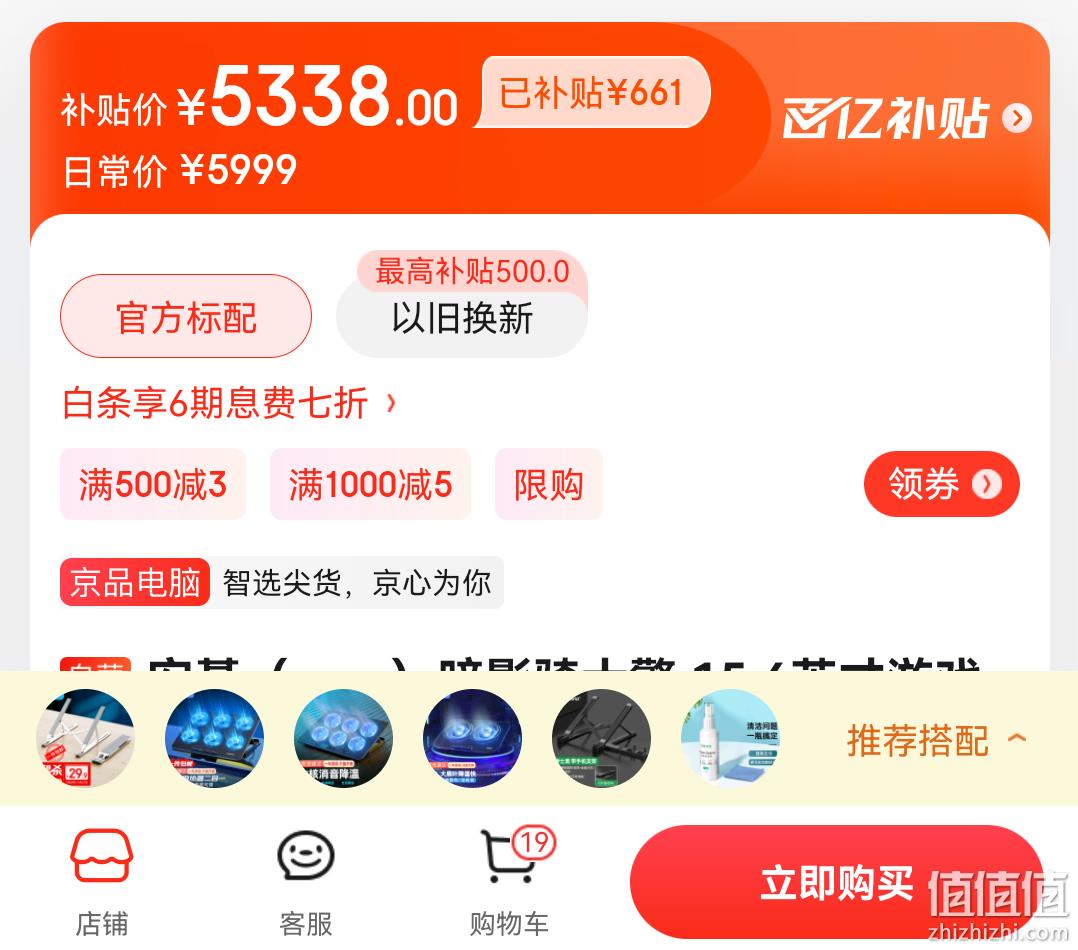This screenshot has height=950, width=1078.
Task: Tap the arrow icon inside 领券 button
Action: click(987, 484)
